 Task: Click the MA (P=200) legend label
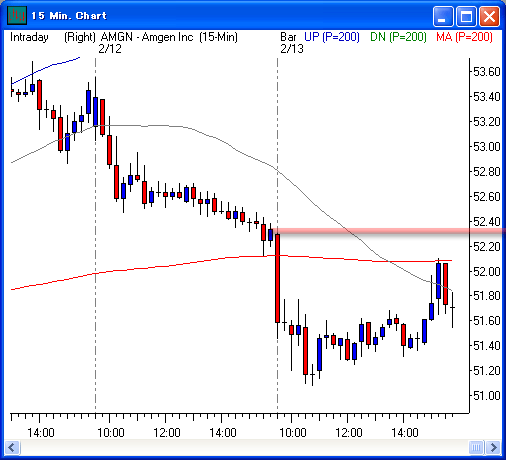tap(464, 37)
